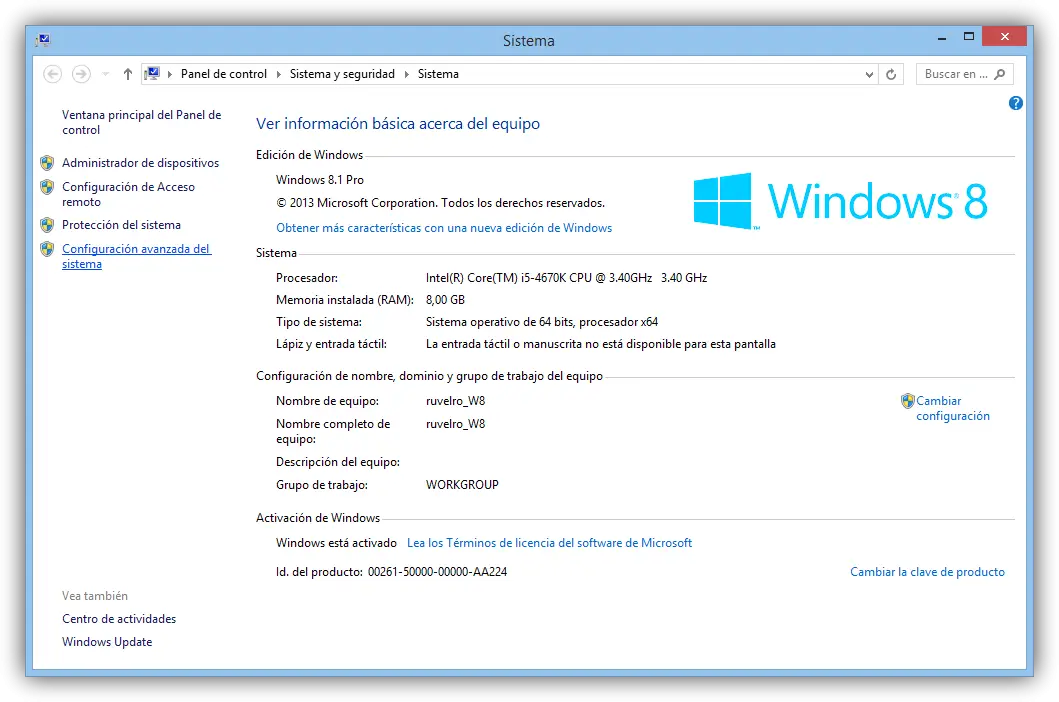Viewport: 1059px width, 702px height.
Task: Open the address bar history dropdown
Action: pos(869,74)
